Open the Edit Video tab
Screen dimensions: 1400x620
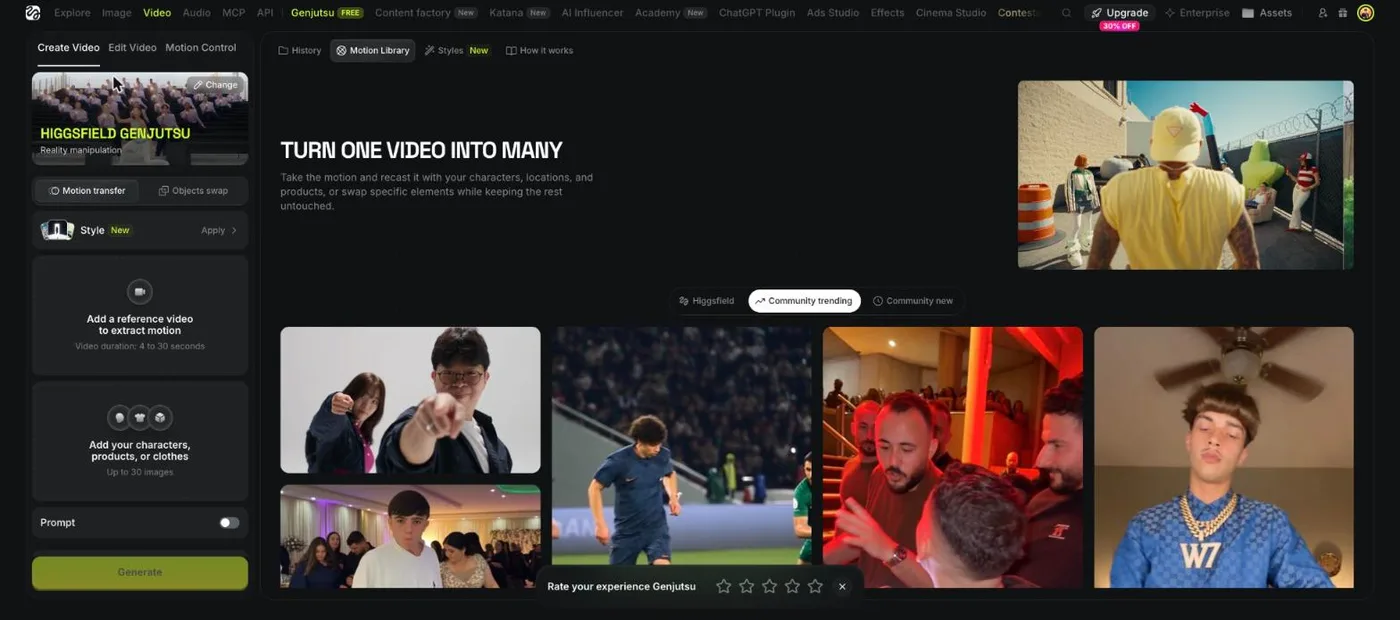click(x=132, y=48)
